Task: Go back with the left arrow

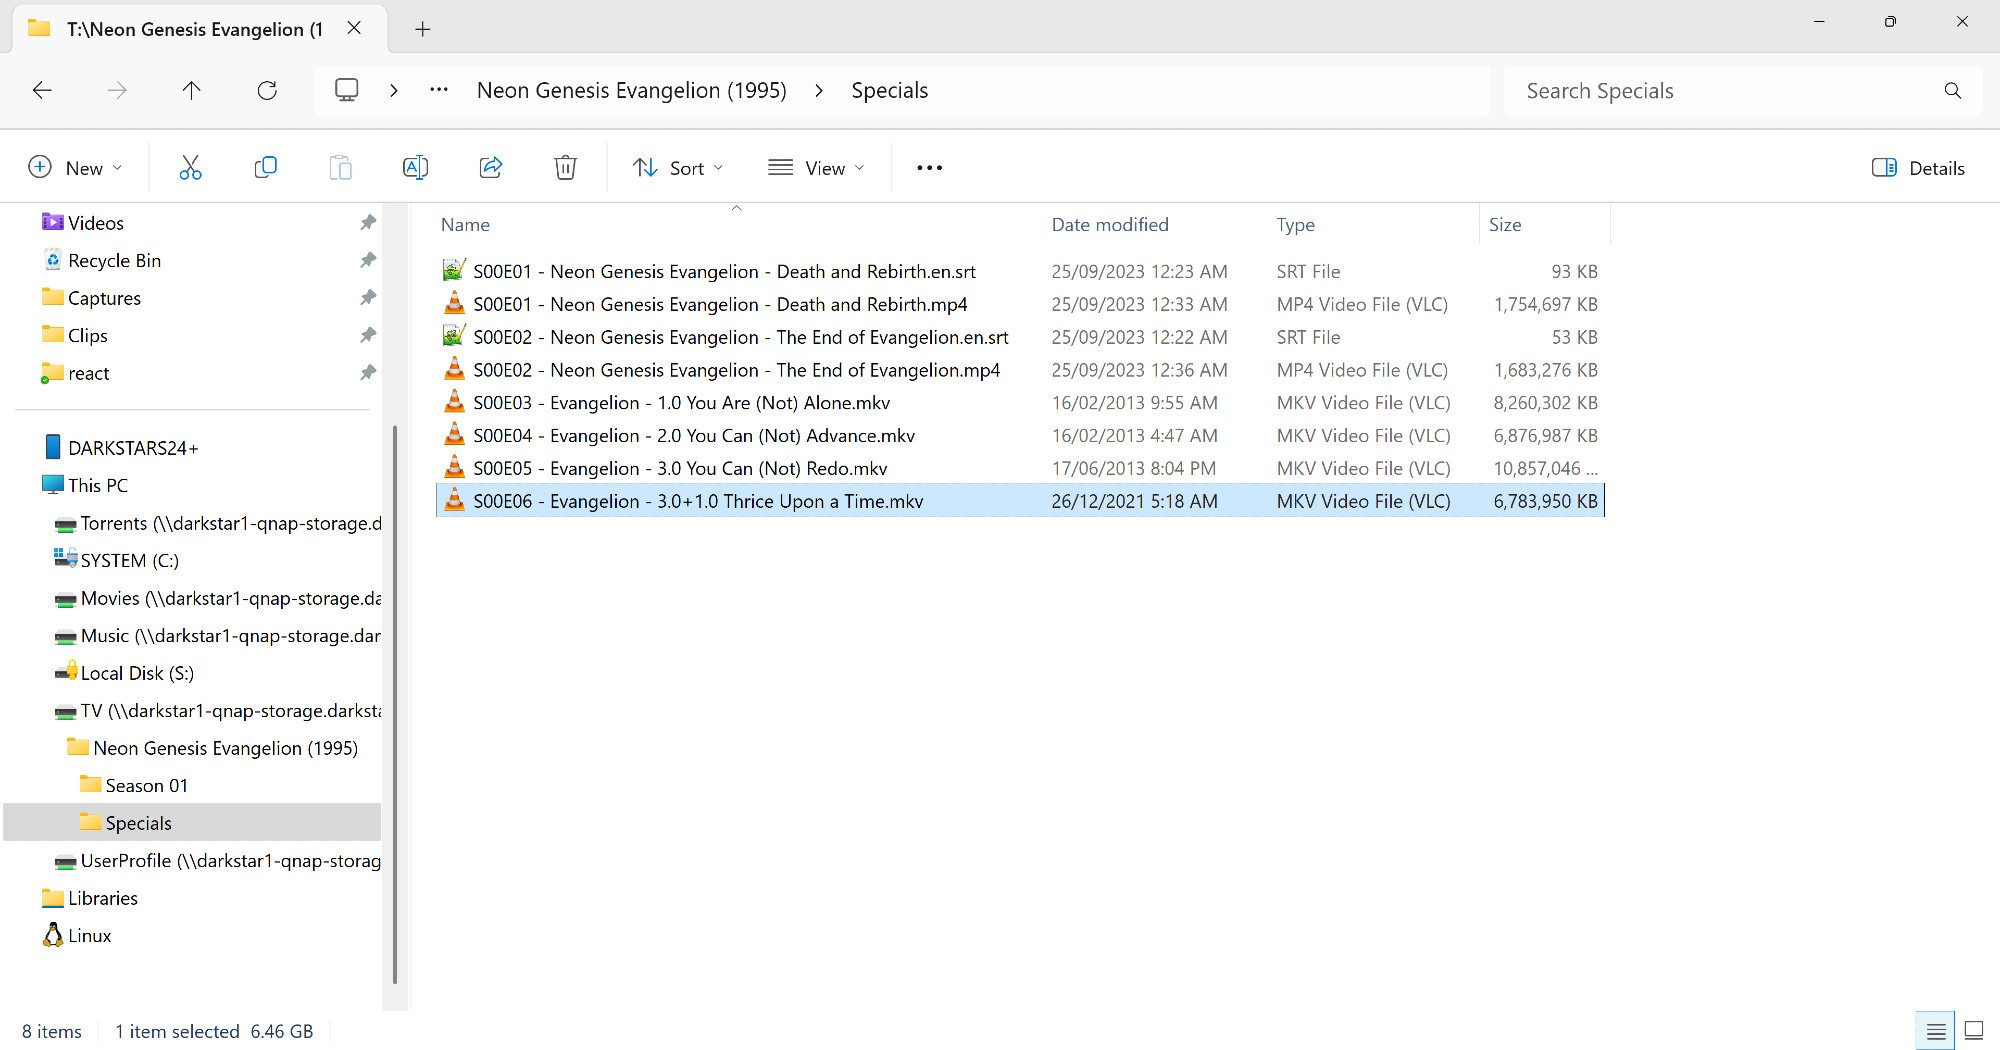Action: 42,90
